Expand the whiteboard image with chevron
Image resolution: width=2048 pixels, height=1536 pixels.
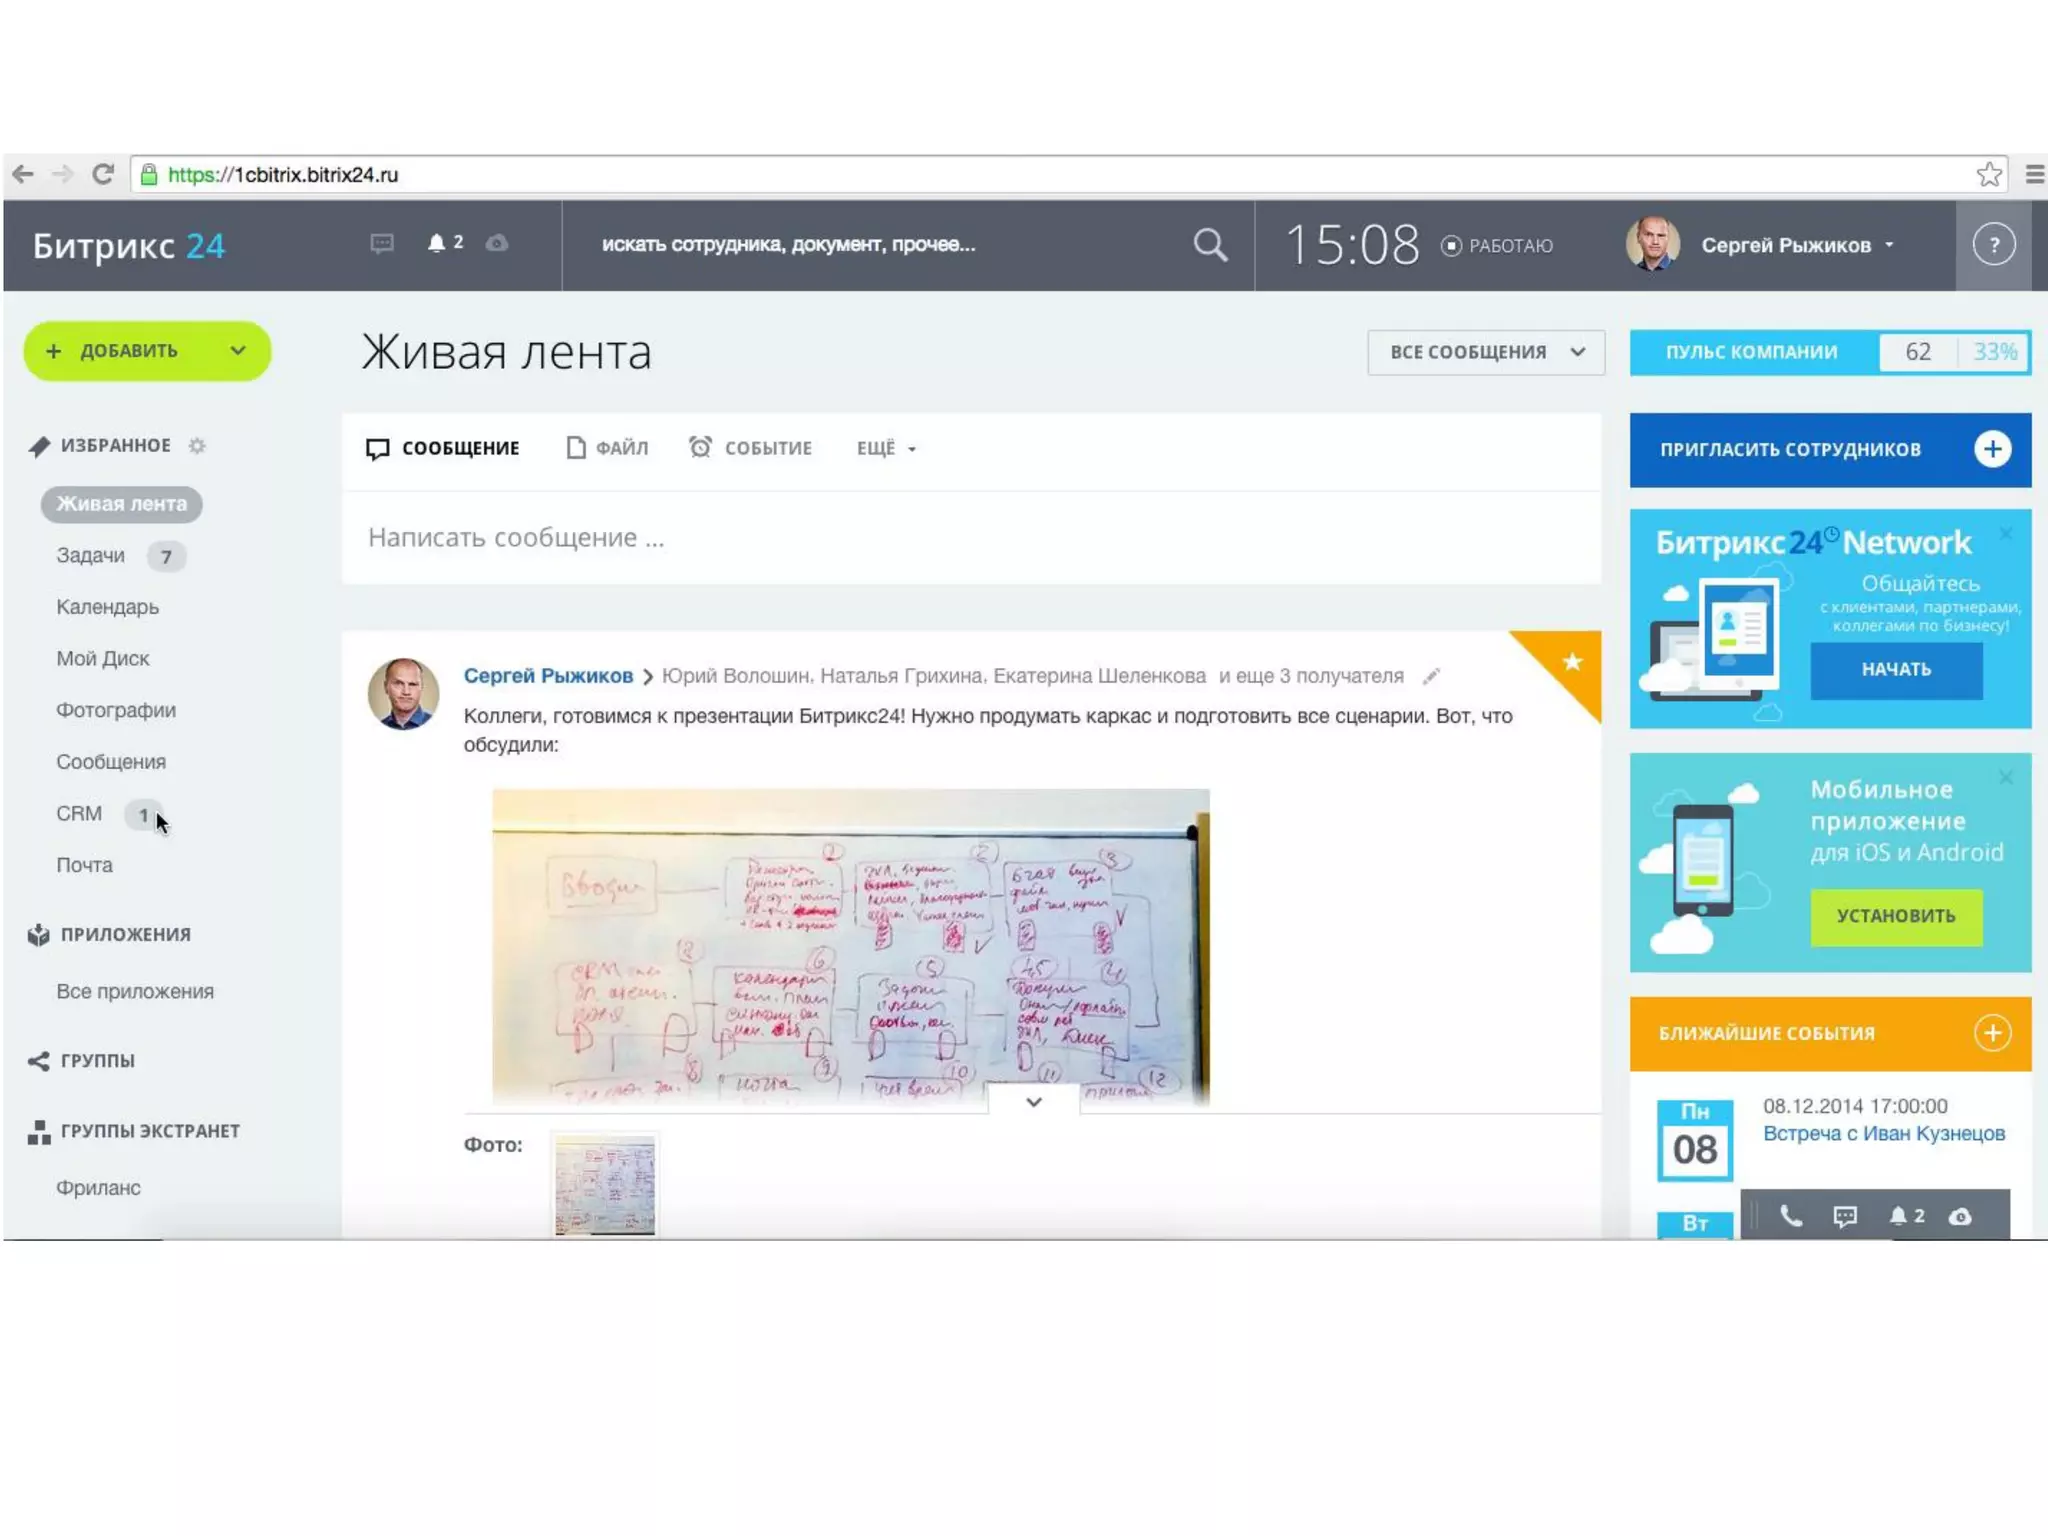pyautogui.click(x=1033, y=1102)
